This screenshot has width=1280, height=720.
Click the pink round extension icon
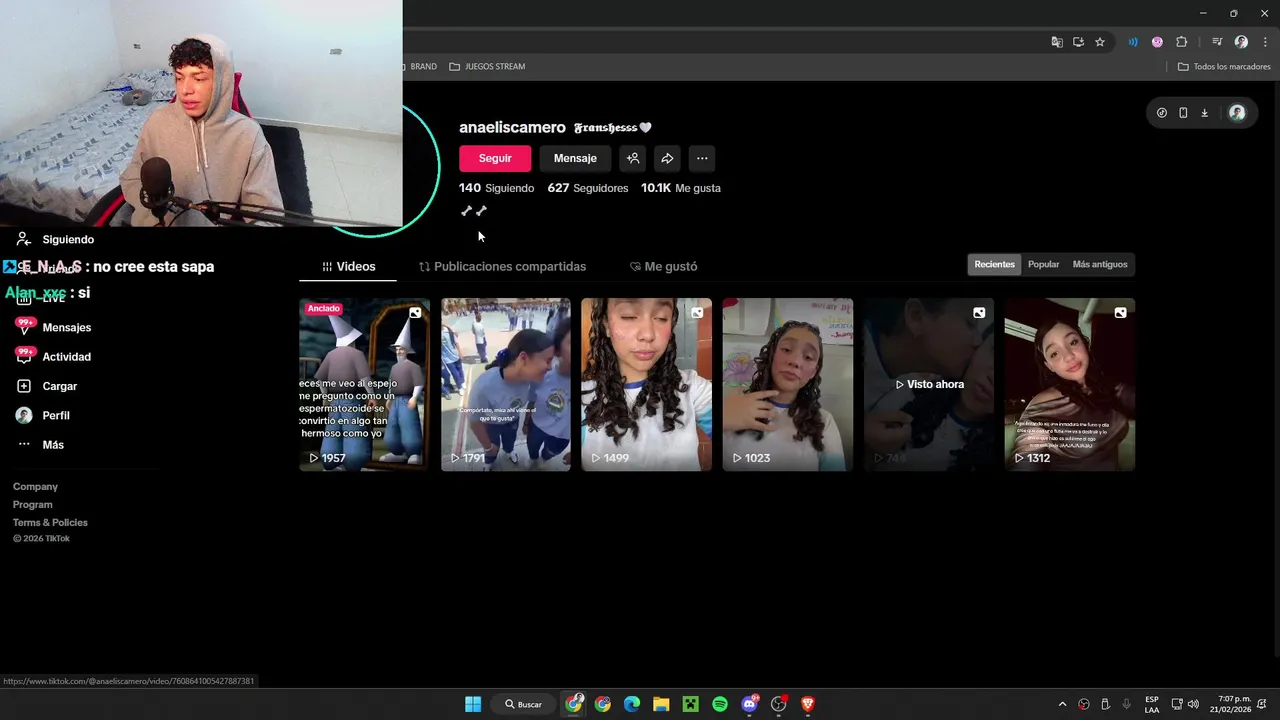coord(1157,42)
